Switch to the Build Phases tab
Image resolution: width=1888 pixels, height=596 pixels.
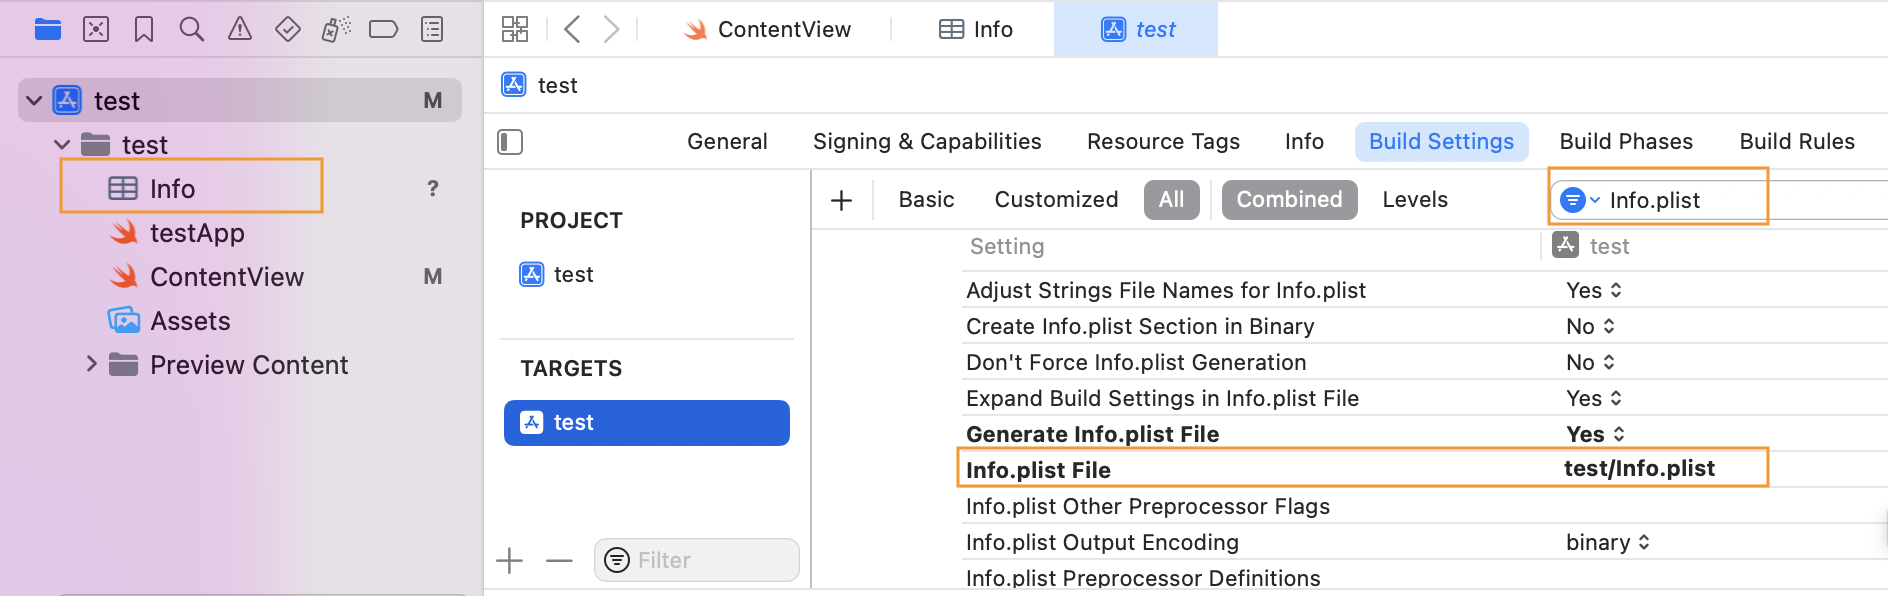coord(1626,142)
